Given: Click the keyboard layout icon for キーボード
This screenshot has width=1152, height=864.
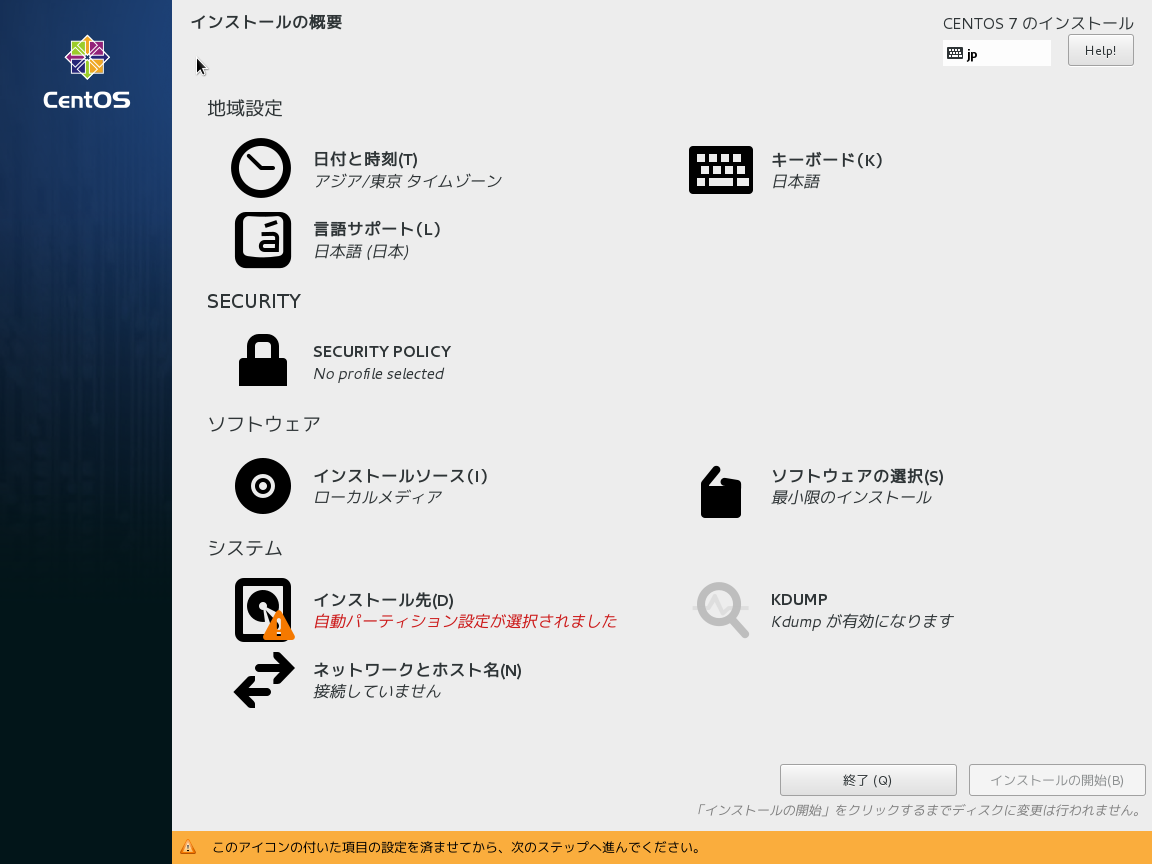Looking at the screenshot, I should (x=721, y=170).
